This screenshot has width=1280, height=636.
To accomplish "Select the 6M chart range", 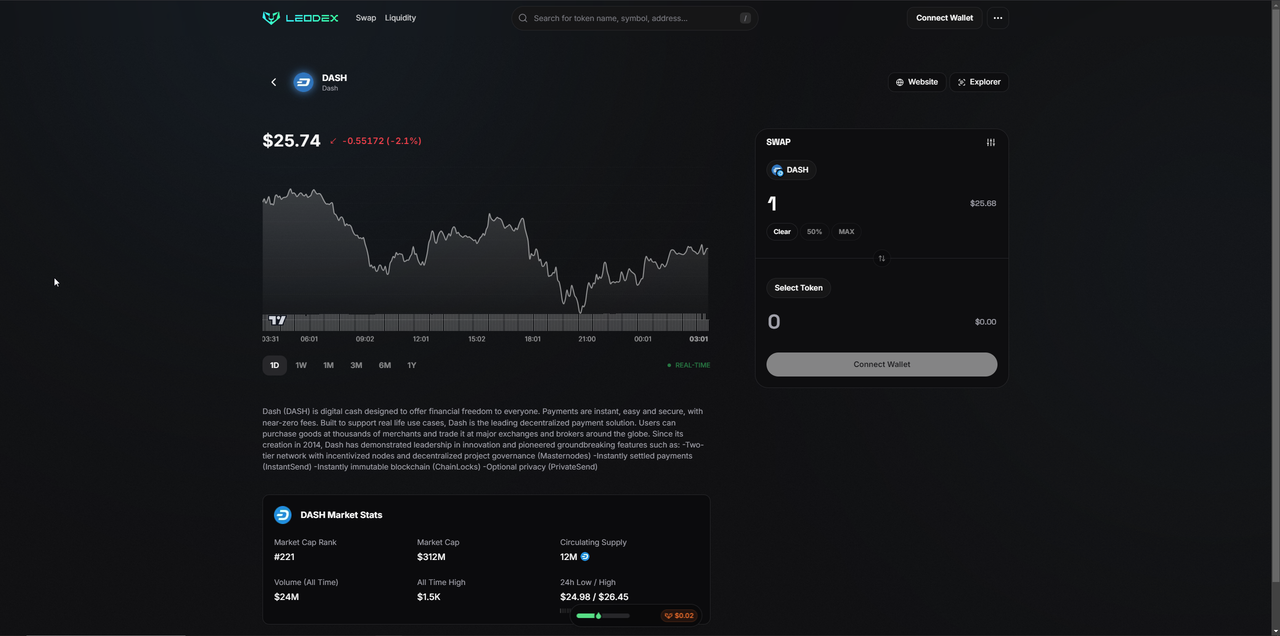I will coord(384,365).
